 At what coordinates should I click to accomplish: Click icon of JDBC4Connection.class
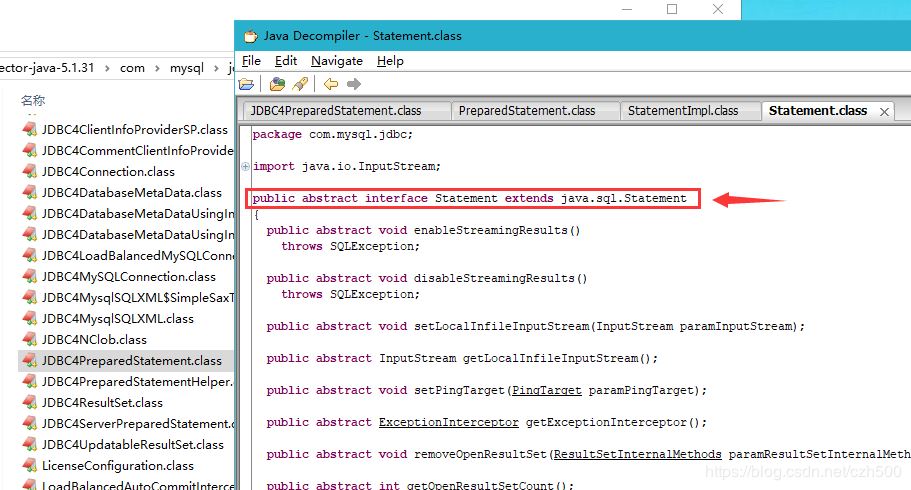30,171
